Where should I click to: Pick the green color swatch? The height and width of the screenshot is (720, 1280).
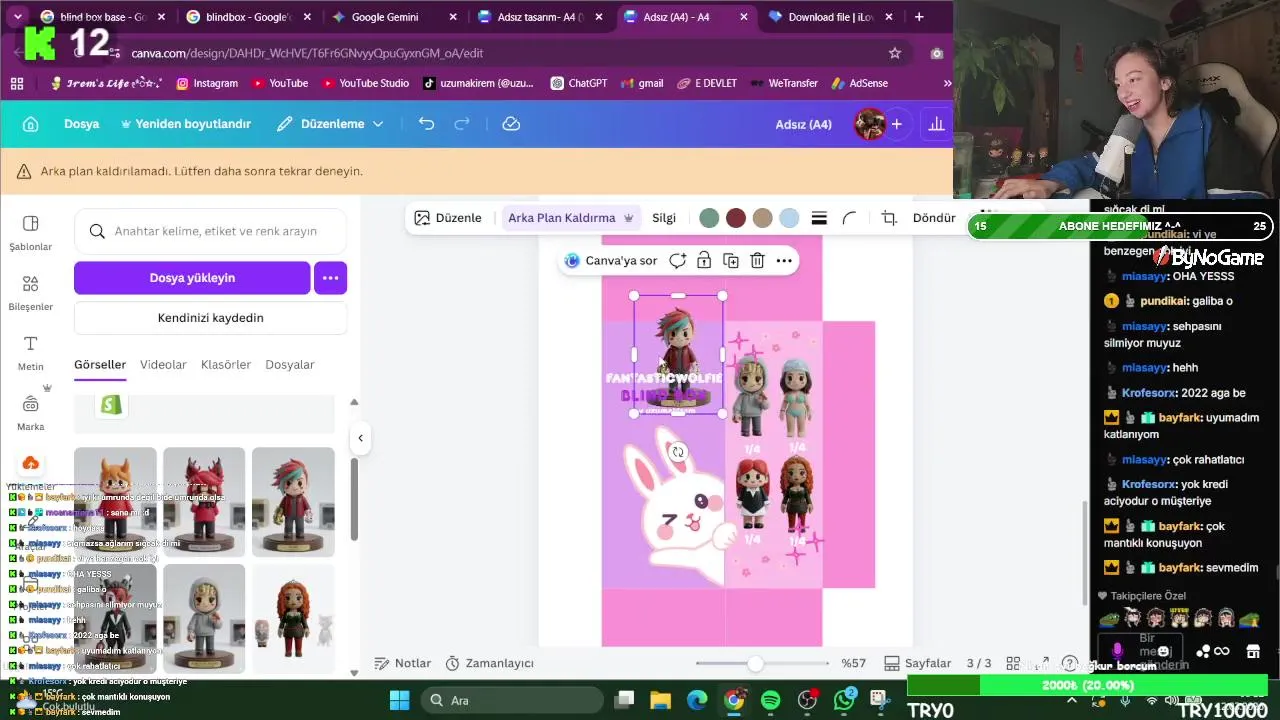click(x=709, y=218)
